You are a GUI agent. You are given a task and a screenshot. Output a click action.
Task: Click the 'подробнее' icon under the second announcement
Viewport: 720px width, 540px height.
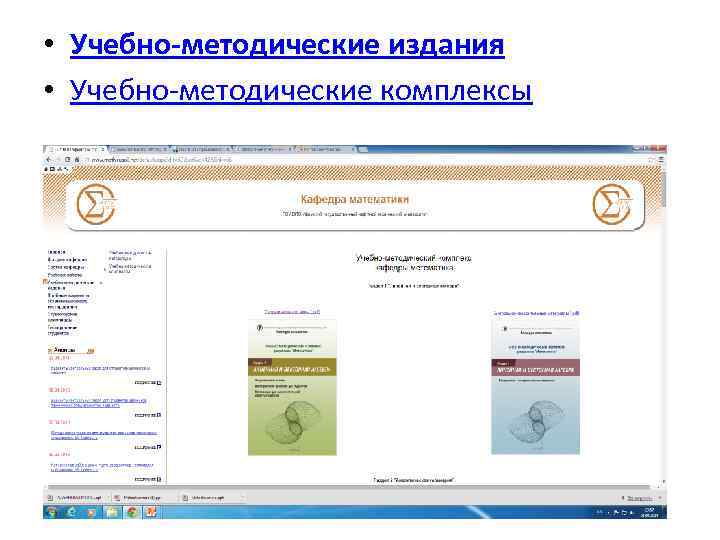click(x=159, y=415)
